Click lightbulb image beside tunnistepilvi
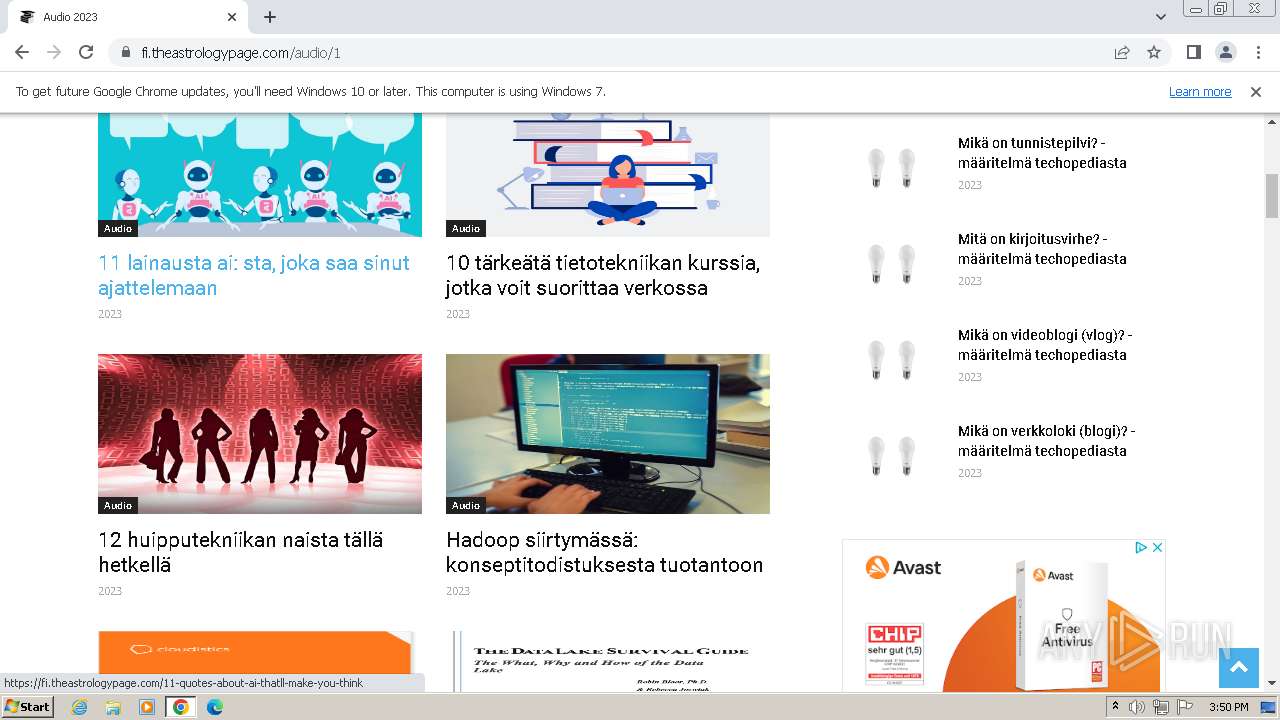1280x720 pixels. point(891,168)
